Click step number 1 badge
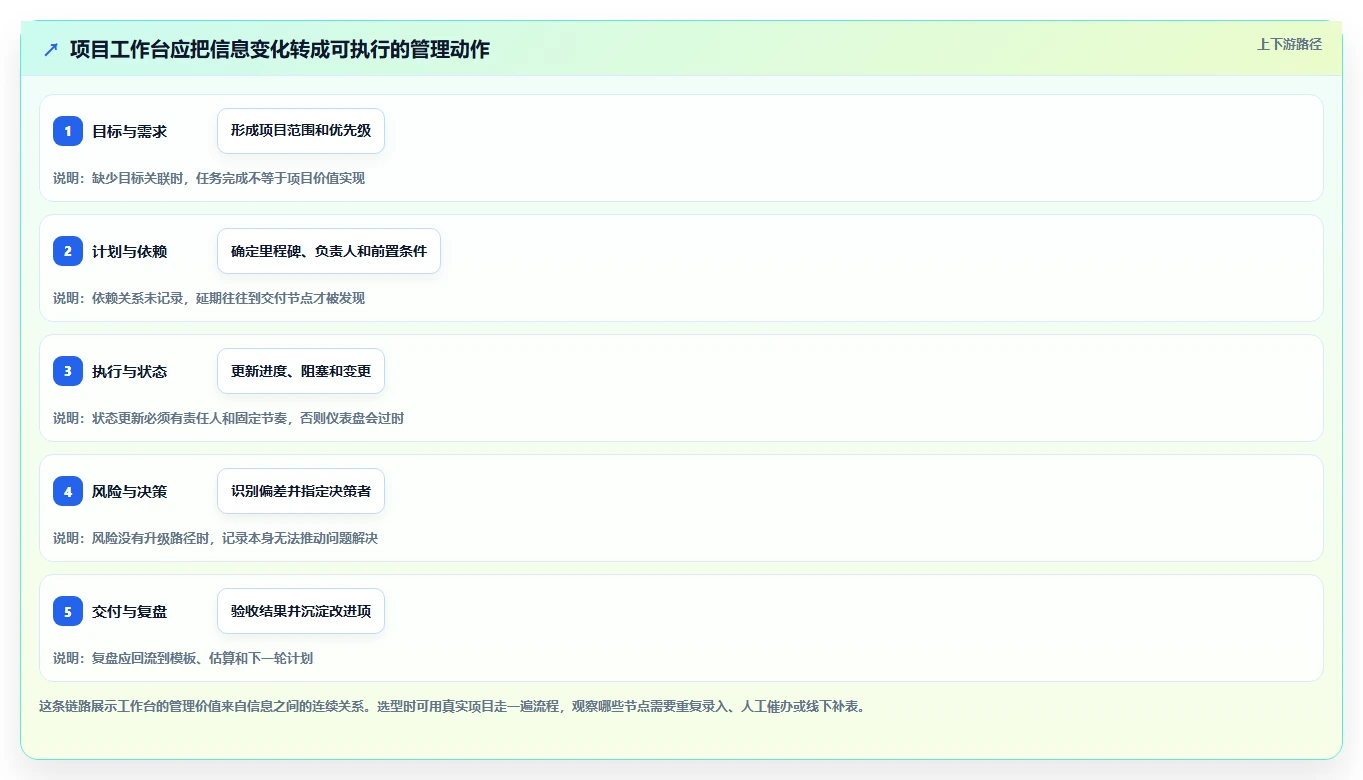Viewport: 1363px width, 780px height. click(x=68, y=131)
